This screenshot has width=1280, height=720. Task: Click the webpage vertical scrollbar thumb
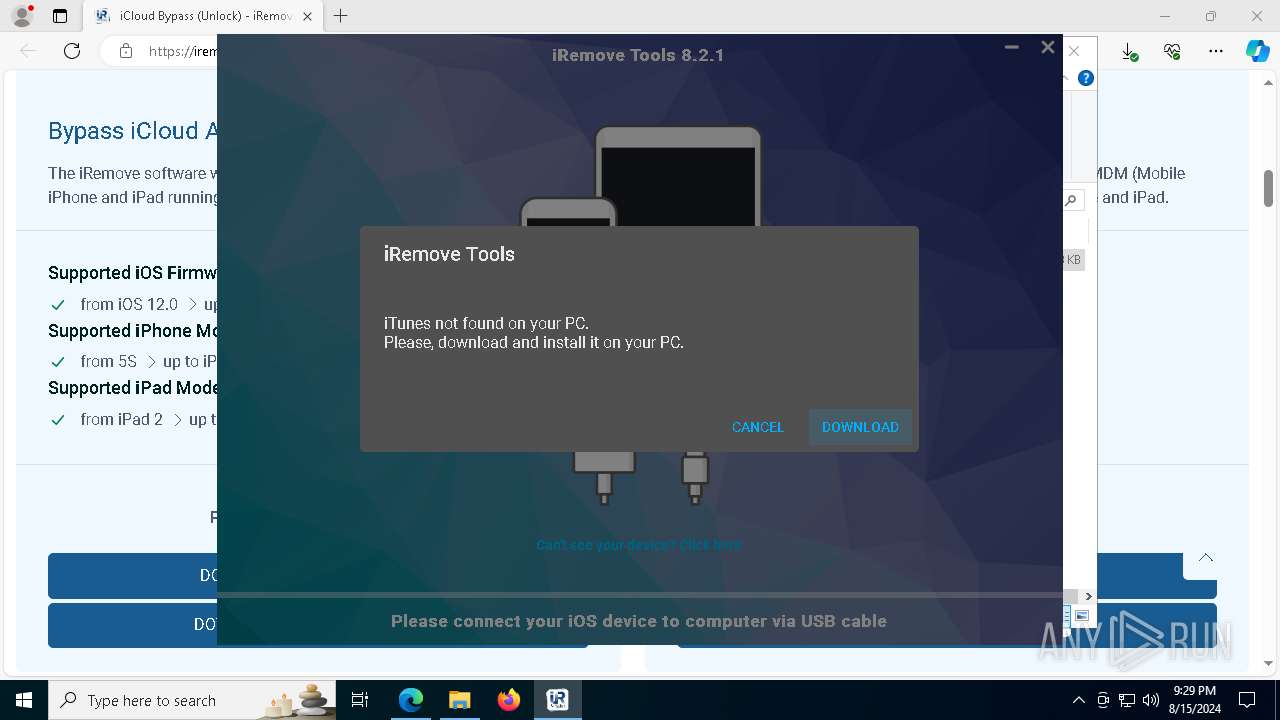1269,188
